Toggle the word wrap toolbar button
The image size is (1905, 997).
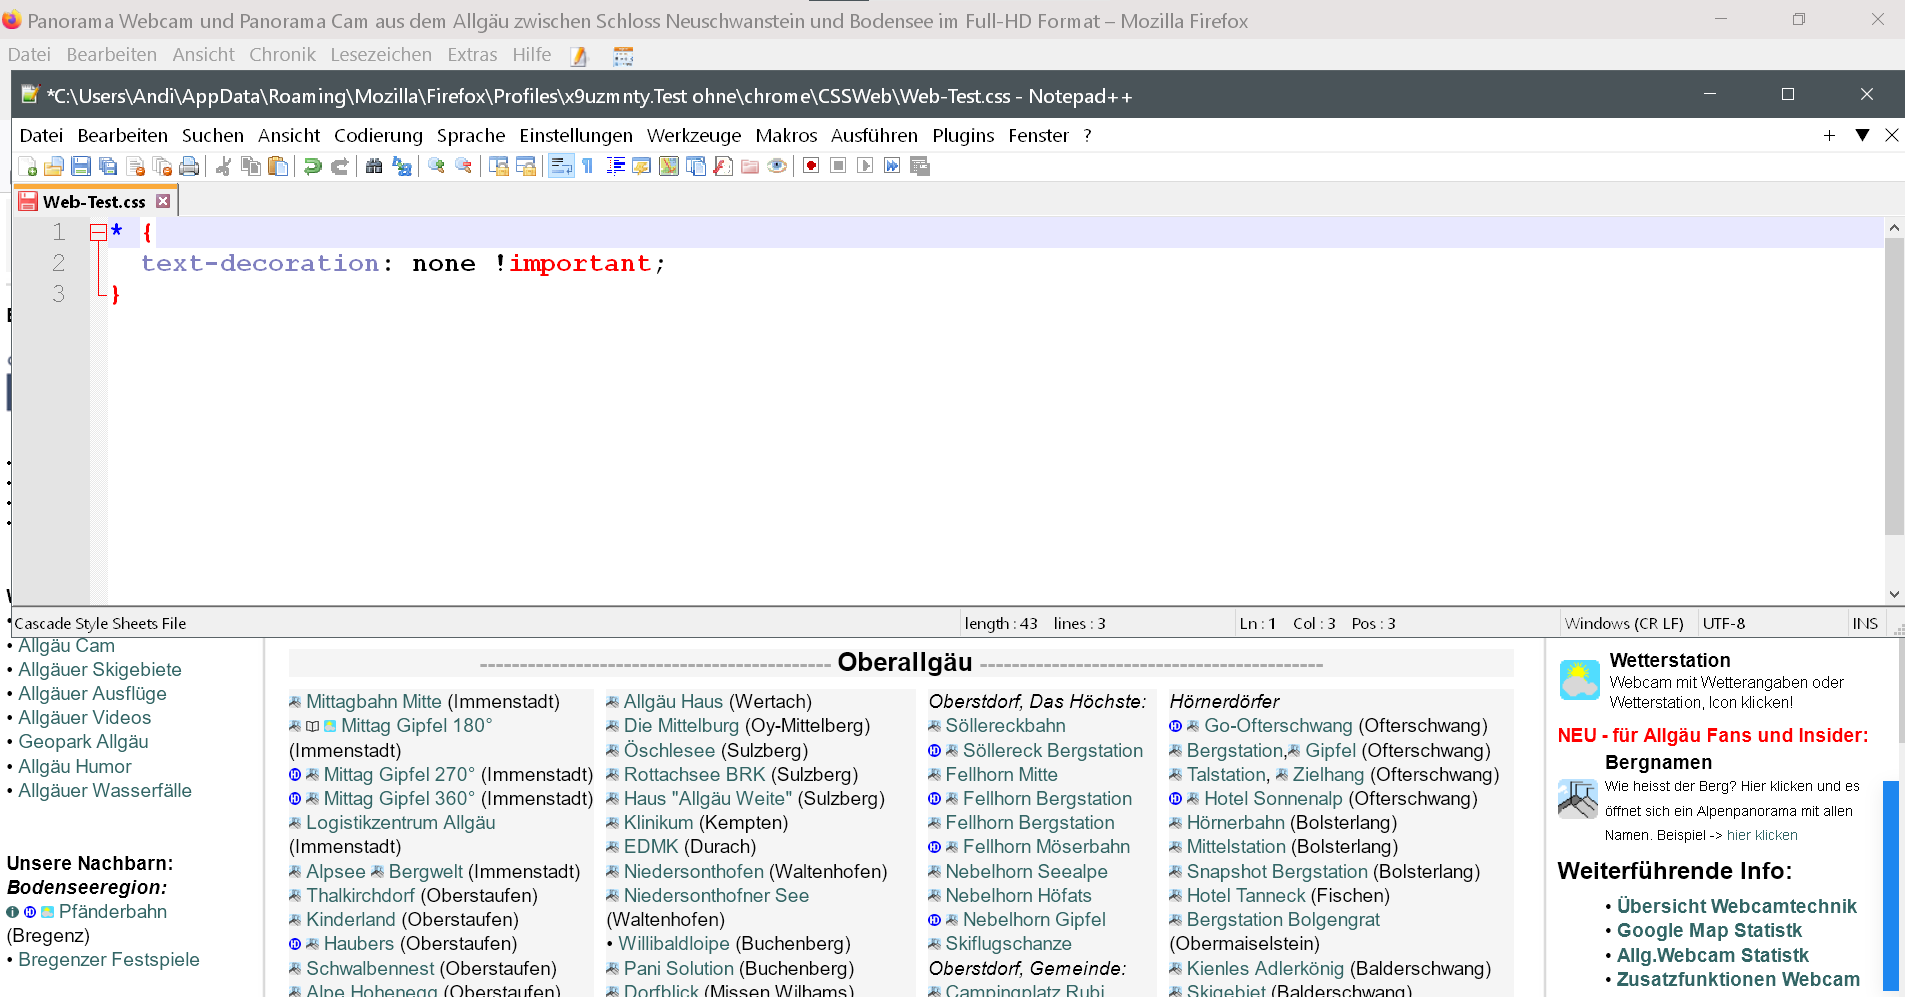coord(561,166)
